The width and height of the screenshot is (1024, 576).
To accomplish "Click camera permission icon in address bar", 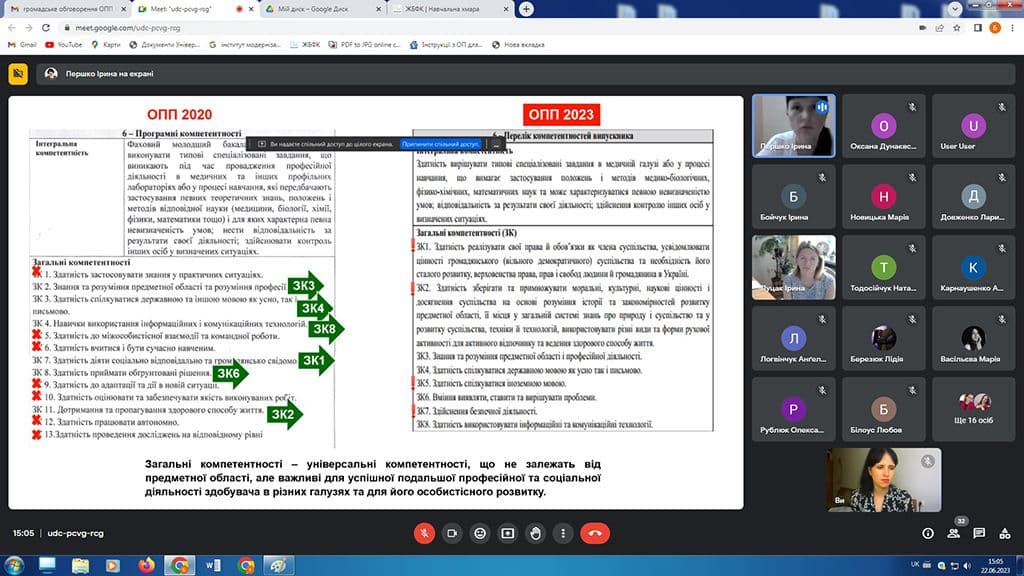I will (922, 28).
